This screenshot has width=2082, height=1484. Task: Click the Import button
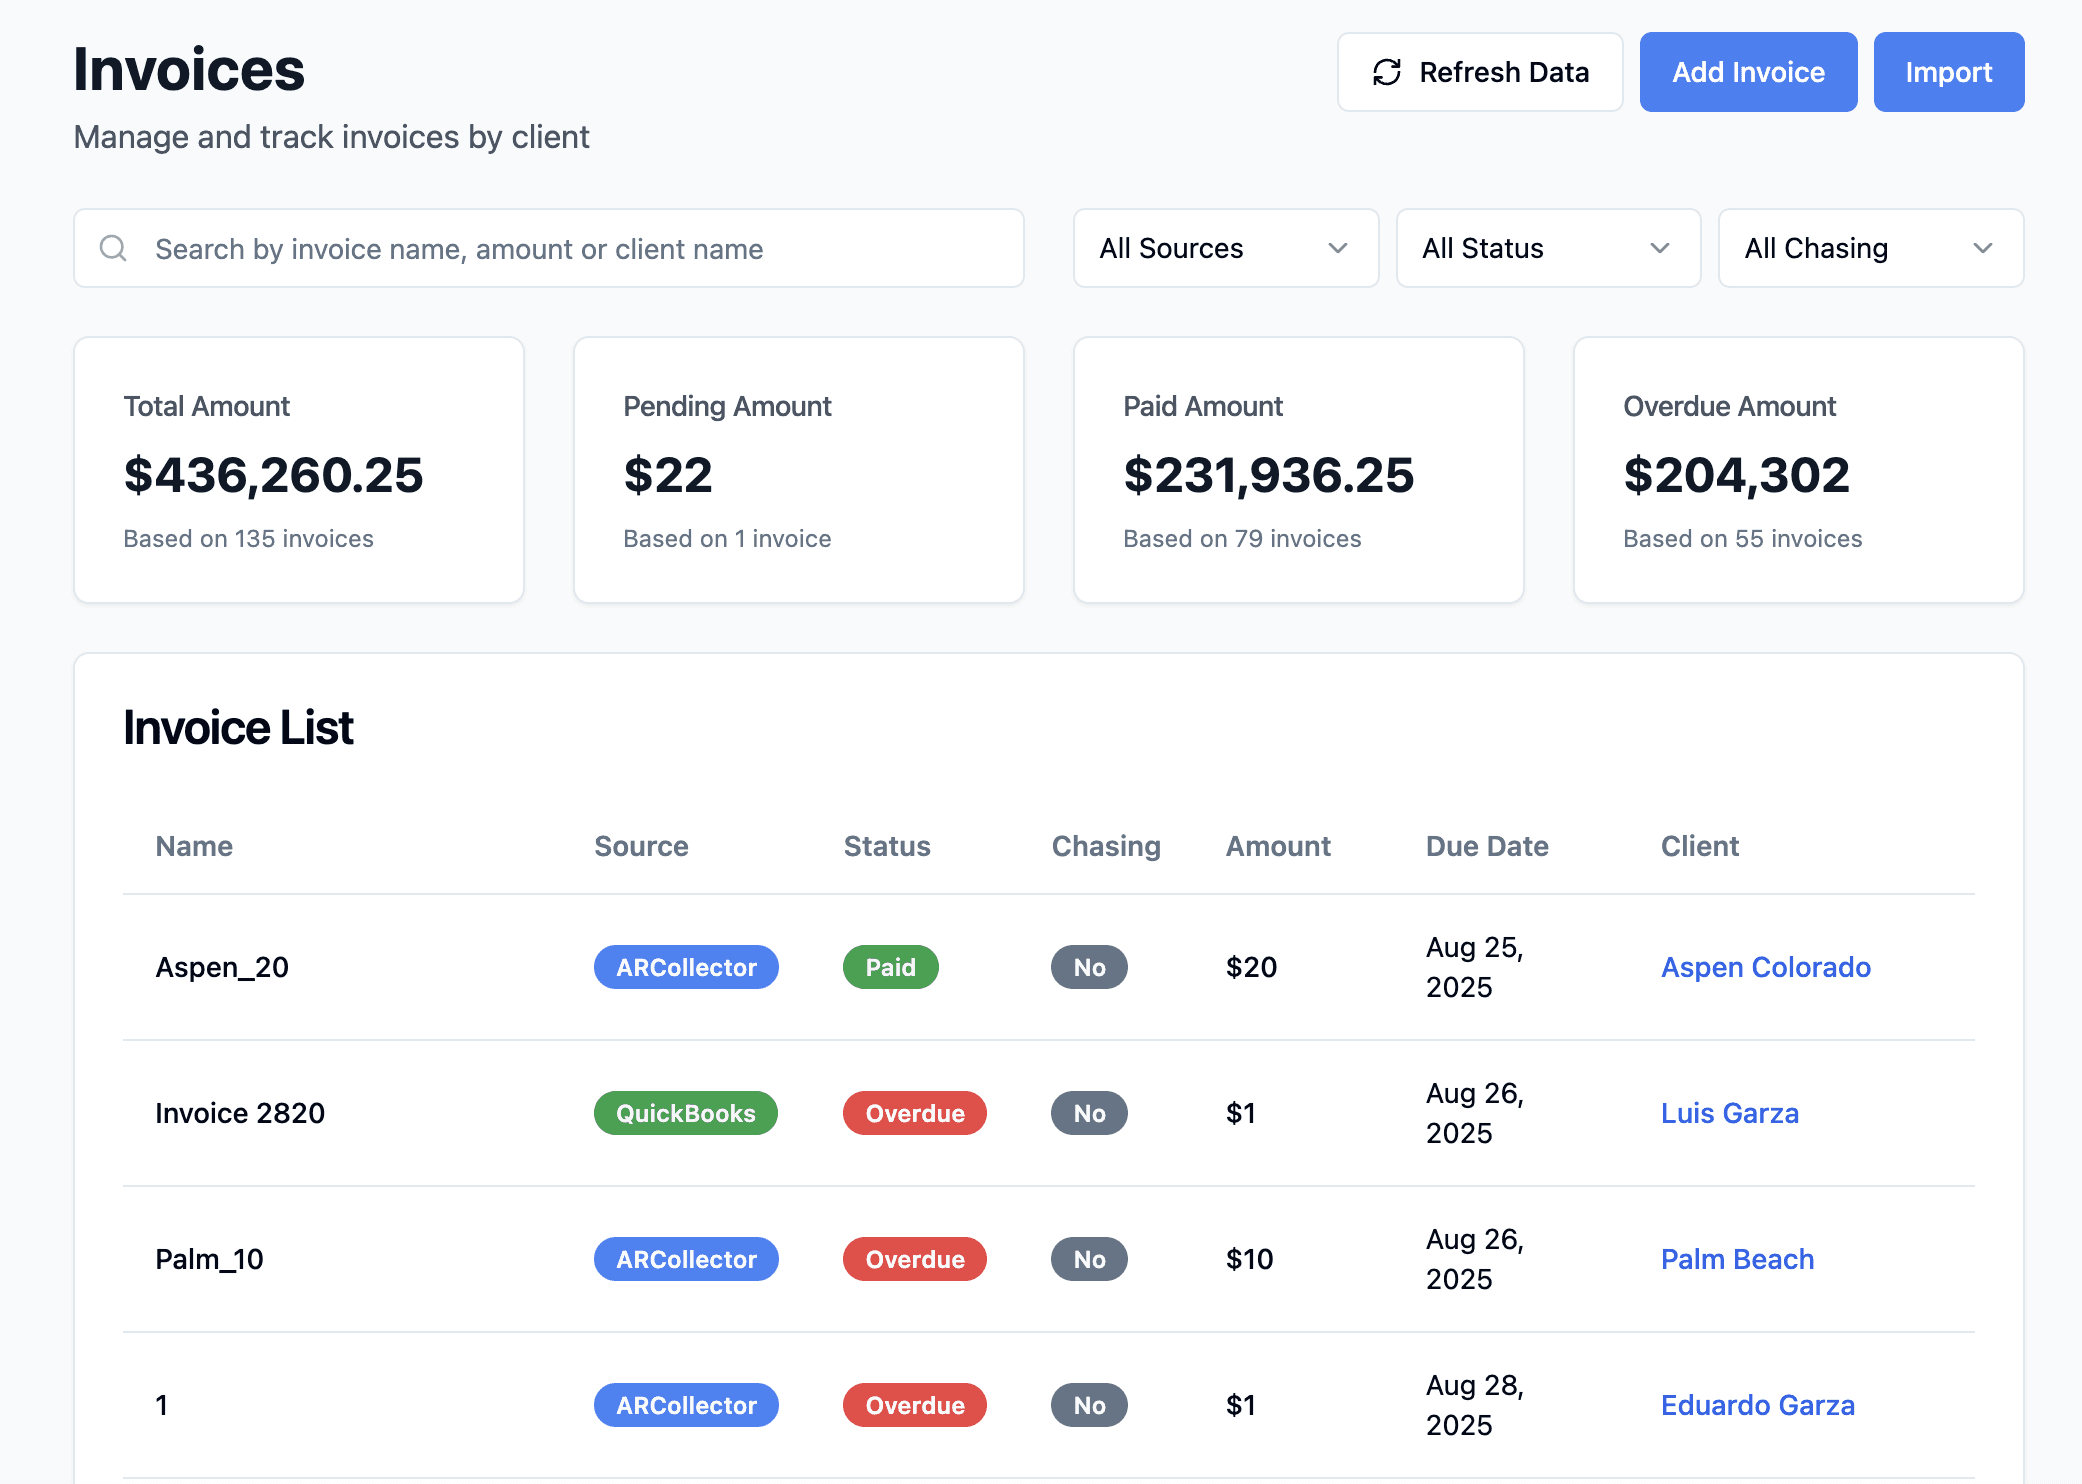point(1948,72)
